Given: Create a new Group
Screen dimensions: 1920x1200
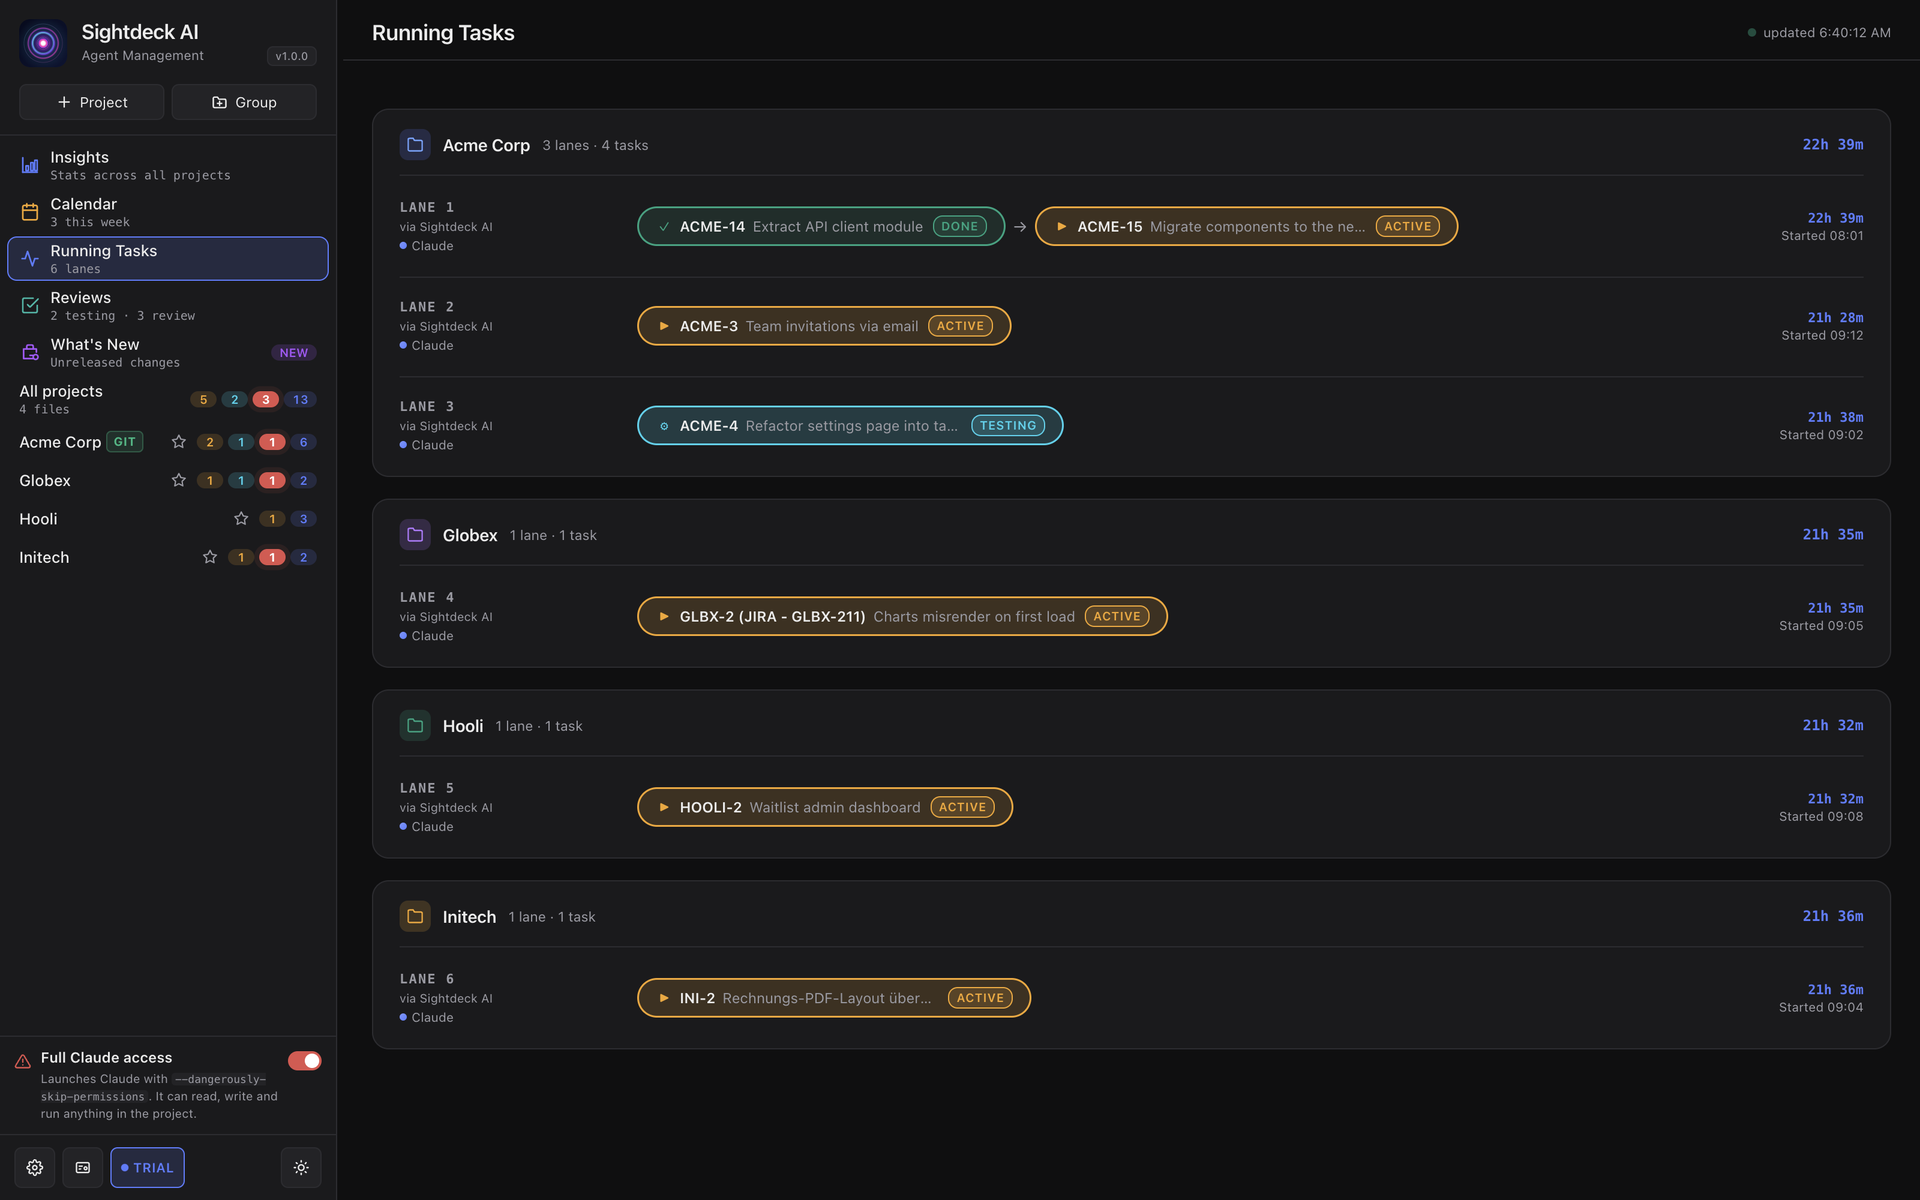Looking at the screenshot, I should click(244, 102).
